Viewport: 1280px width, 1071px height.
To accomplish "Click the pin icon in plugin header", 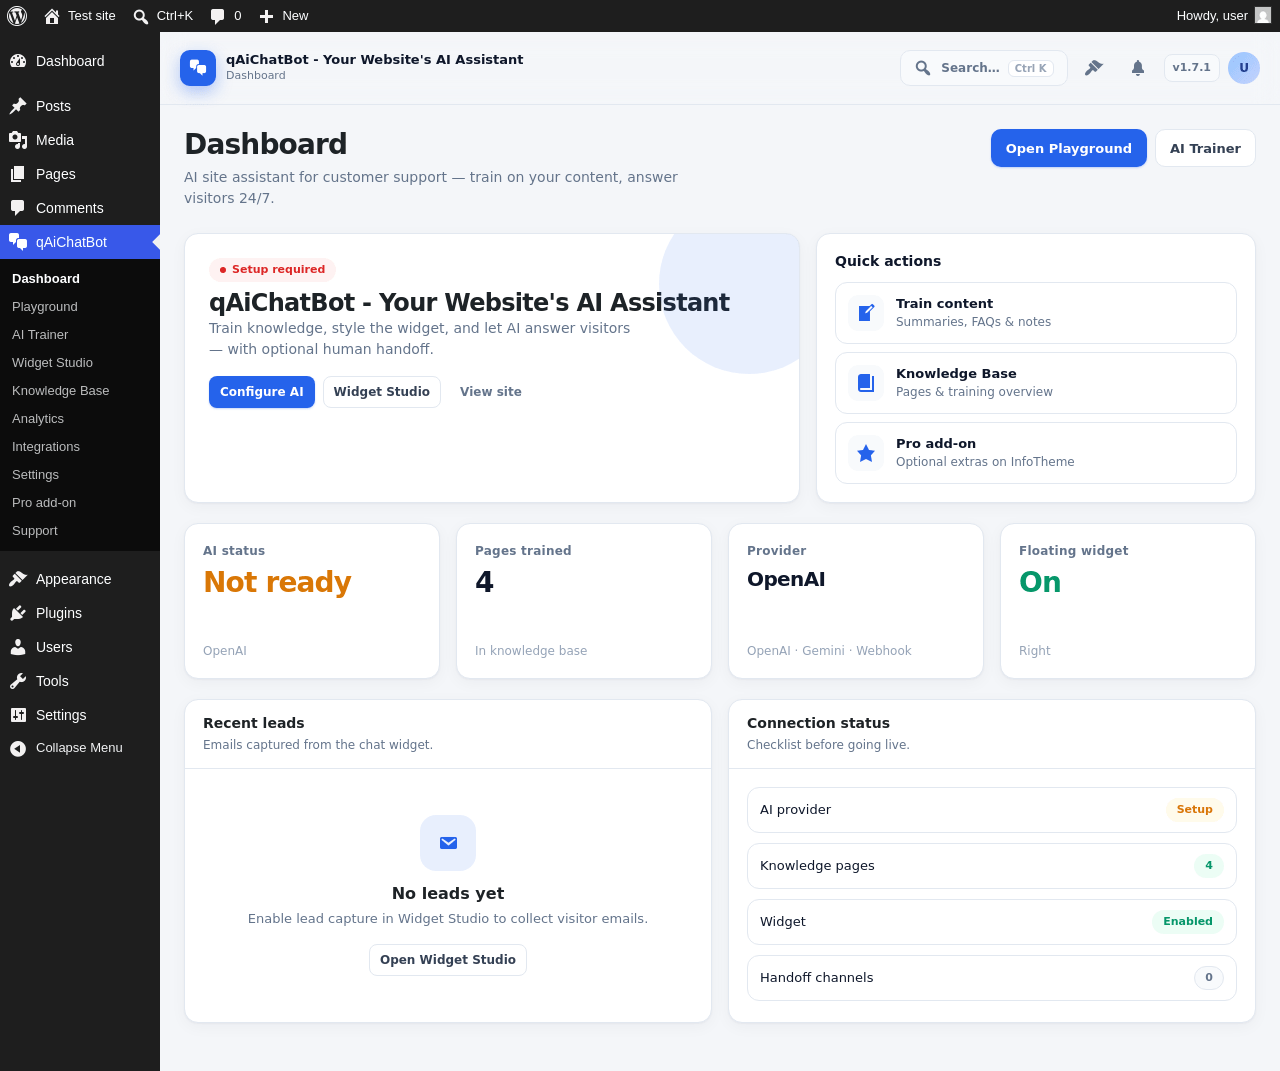I will click(x=1094, y=68).
